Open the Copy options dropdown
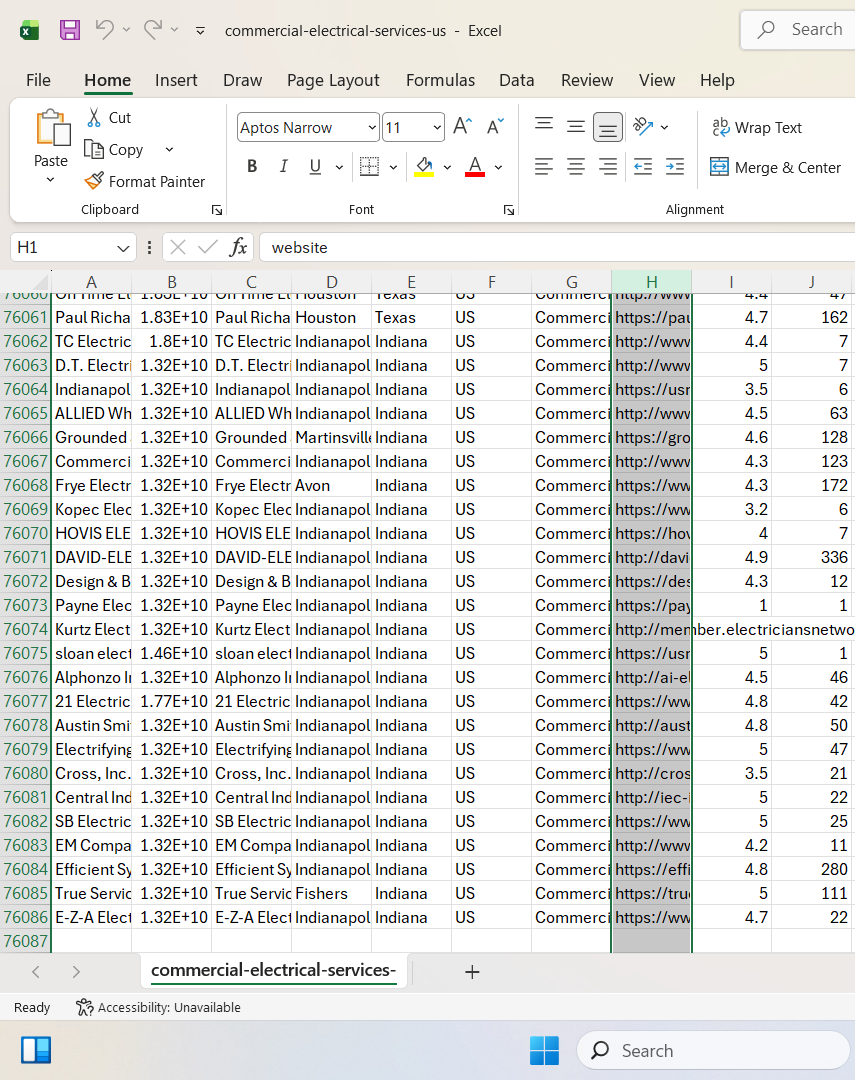This screenshot has height=1080, width=855. click(x=169, y=149)
